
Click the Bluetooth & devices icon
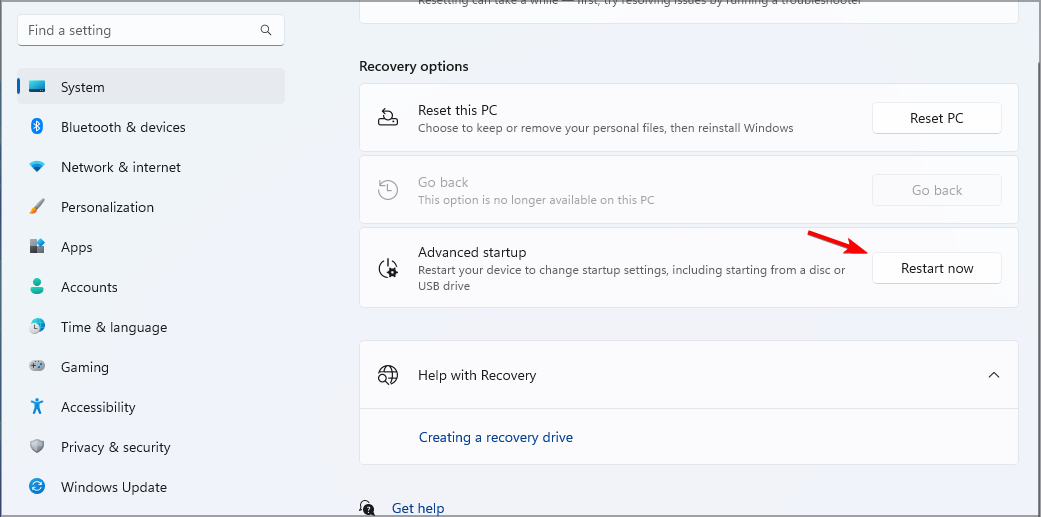click(37, 127)
